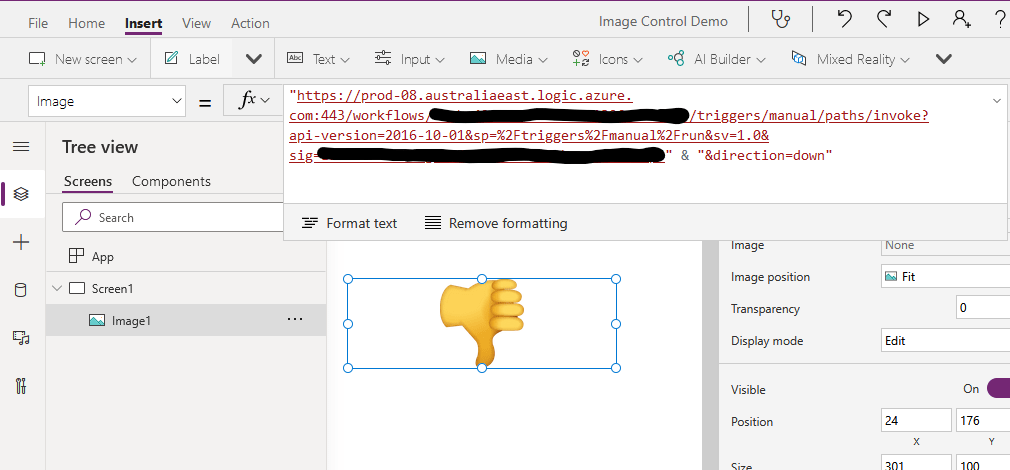Open the Media icon in left sidebar
This screenshot has height=470, width=1010.
coord(21,338)
